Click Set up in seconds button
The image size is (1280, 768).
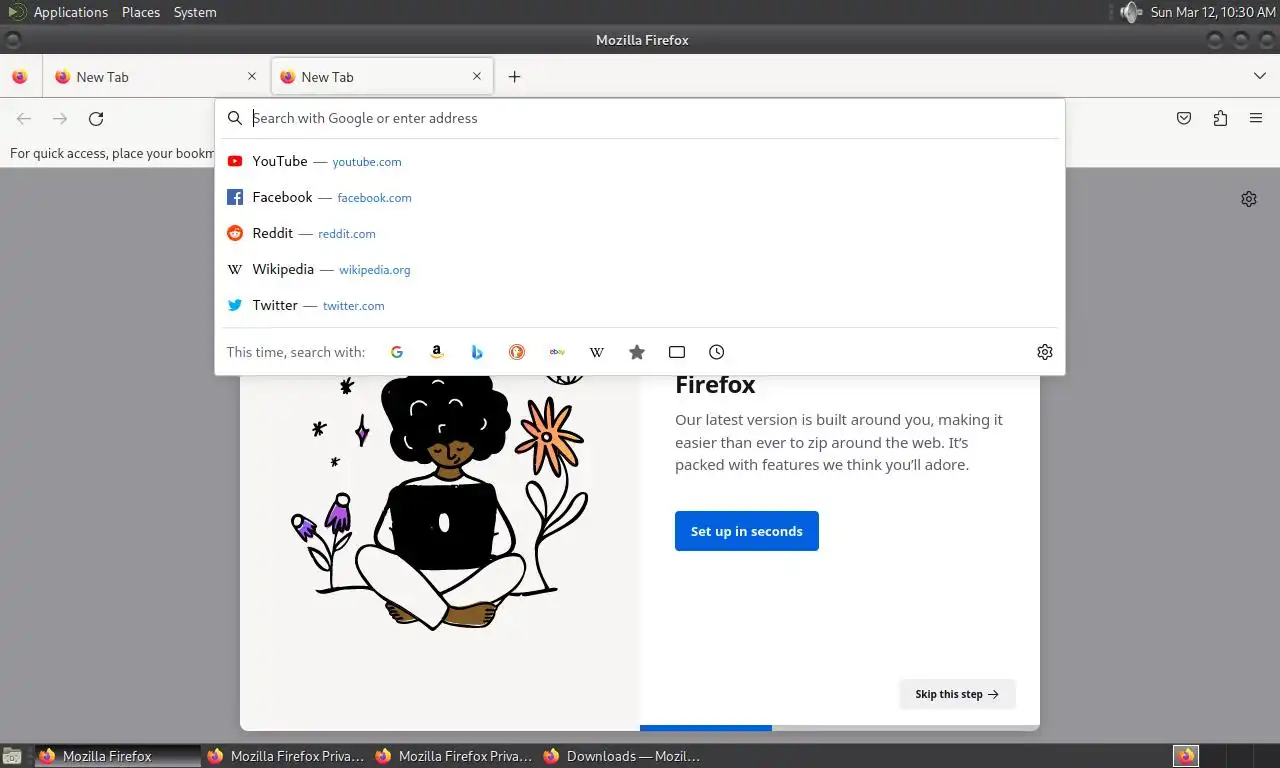pyautogui.click(x=747, y=531)
